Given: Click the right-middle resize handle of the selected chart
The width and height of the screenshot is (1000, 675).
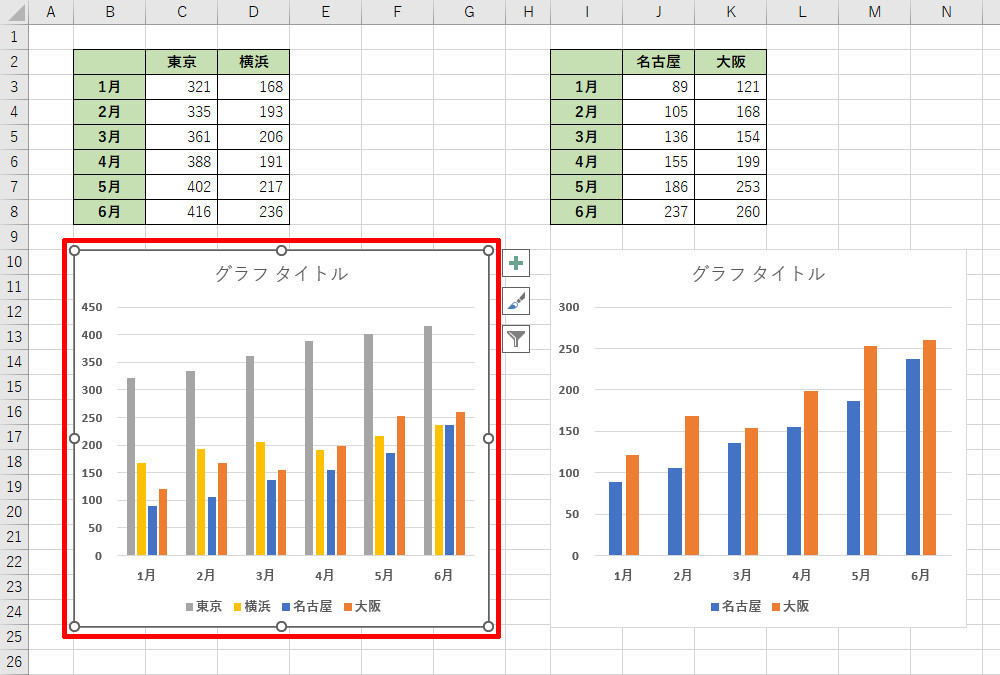Looking at the screenshot, I should pos(488,438).
